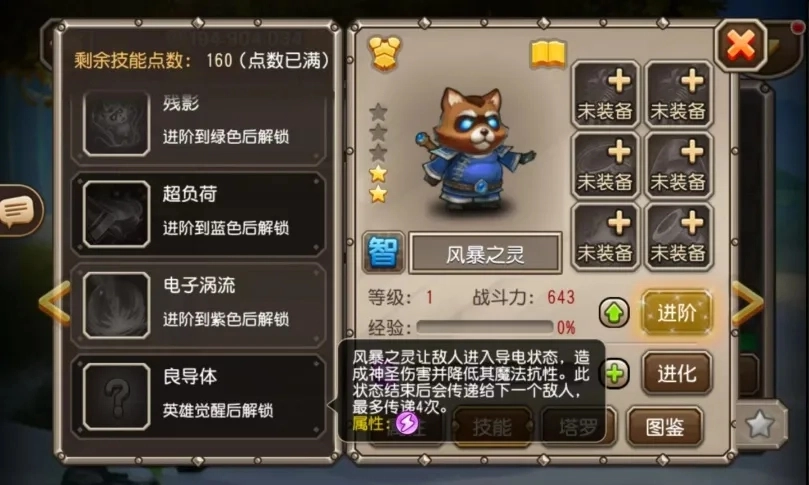809x485 pixels.
Task: Tap the 超负荷 skill icon
Action: (x=117, y=214)
